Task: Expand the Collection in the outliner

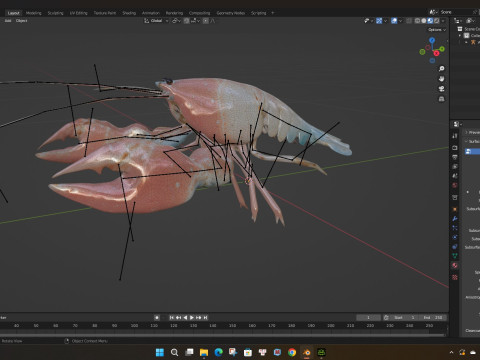Action: (x=460, y=36)
